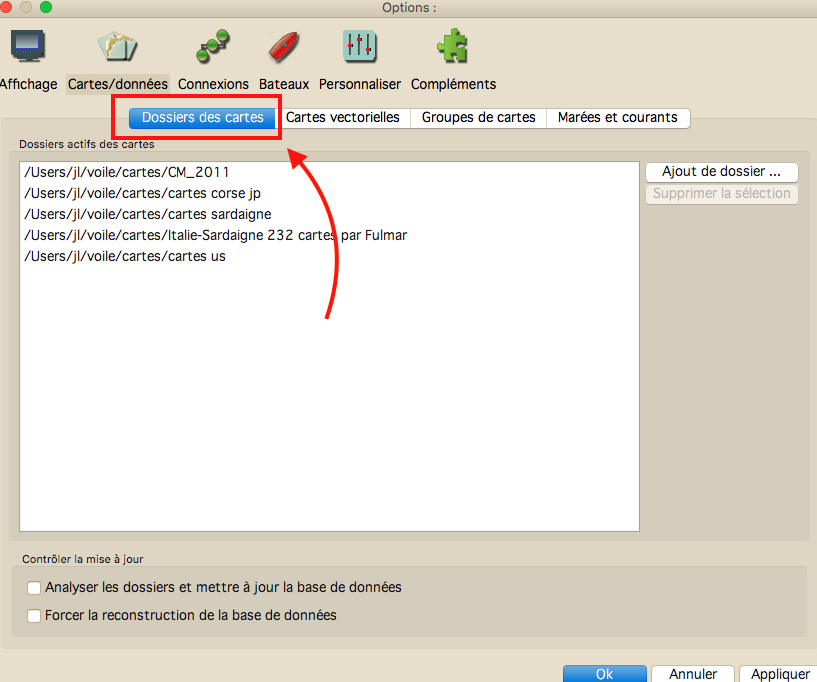
Task: Select the cartes corse jp folder
Action: (142, 193)
